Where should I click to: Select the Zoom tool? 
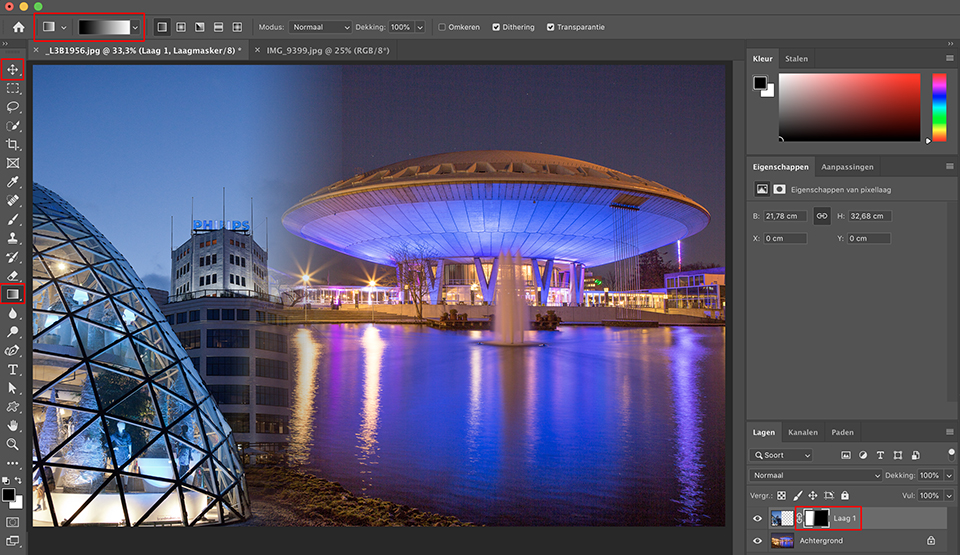[x=12, y=444]
